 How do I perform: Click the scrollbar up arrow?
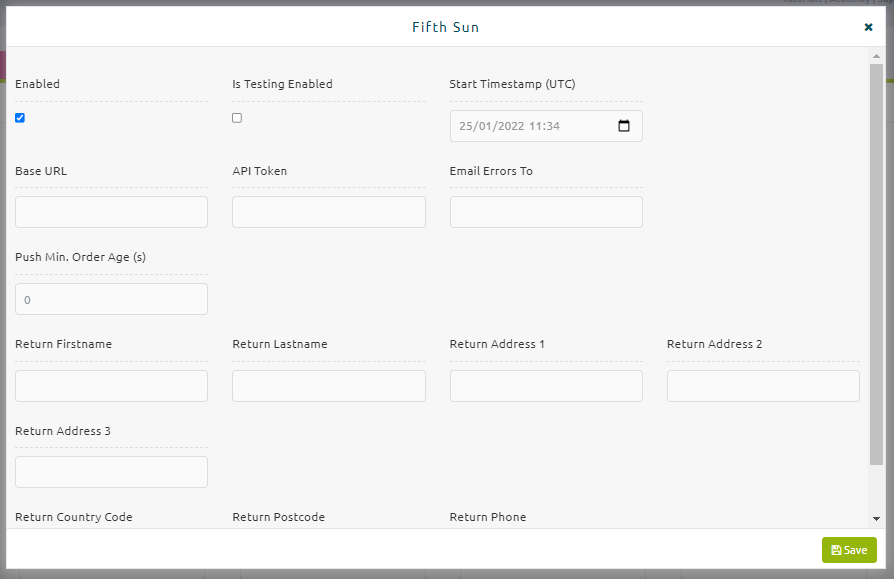point(876,56)
